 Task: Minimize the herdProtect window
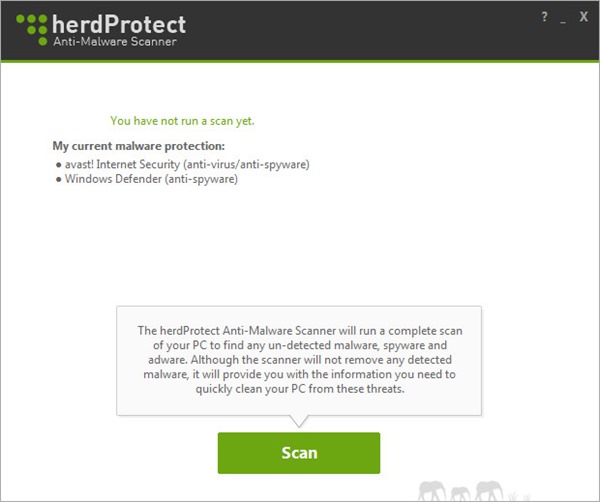[x=563, y=18]
